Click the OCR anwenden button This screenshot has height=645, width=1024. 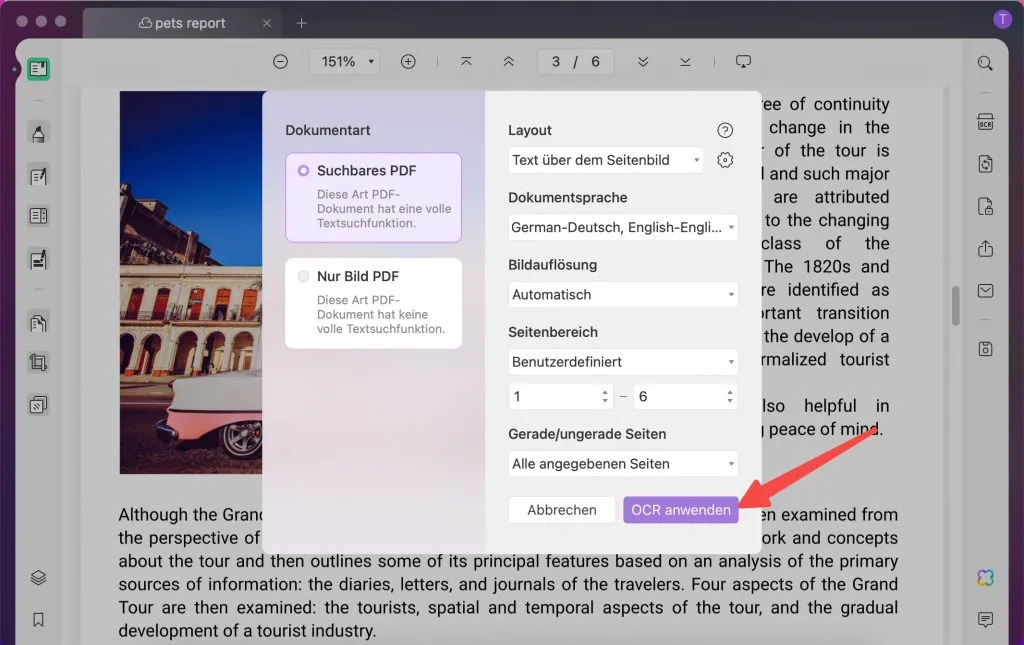click(x=680, y=510)
